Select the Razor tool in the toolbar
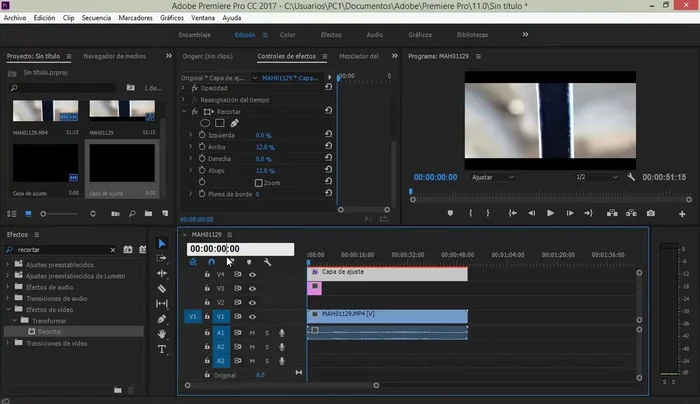 pyautogui.click(x=162, y=289)
